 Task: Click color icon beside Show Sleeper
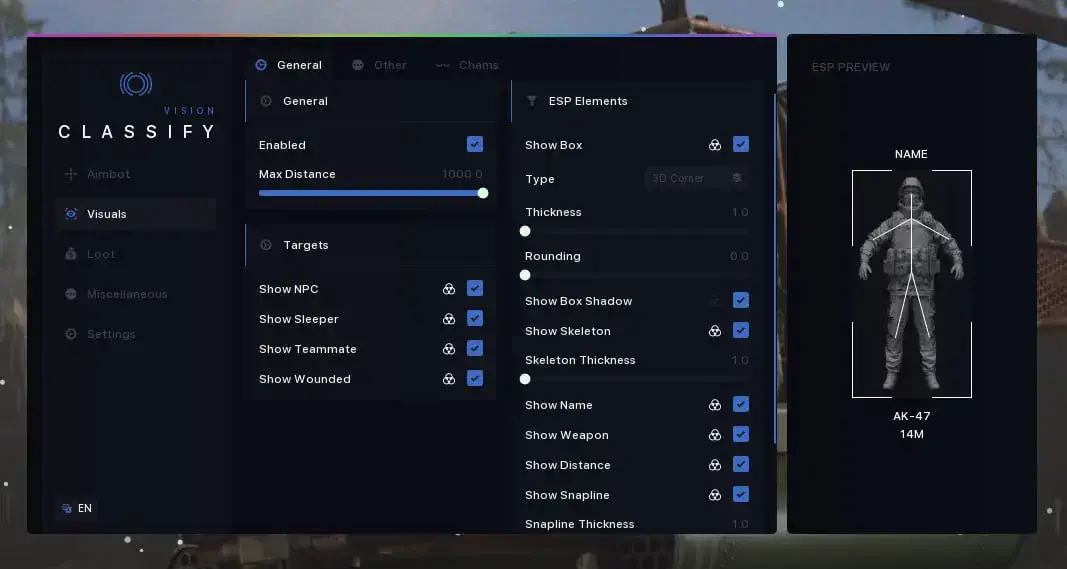coord(449,319)
